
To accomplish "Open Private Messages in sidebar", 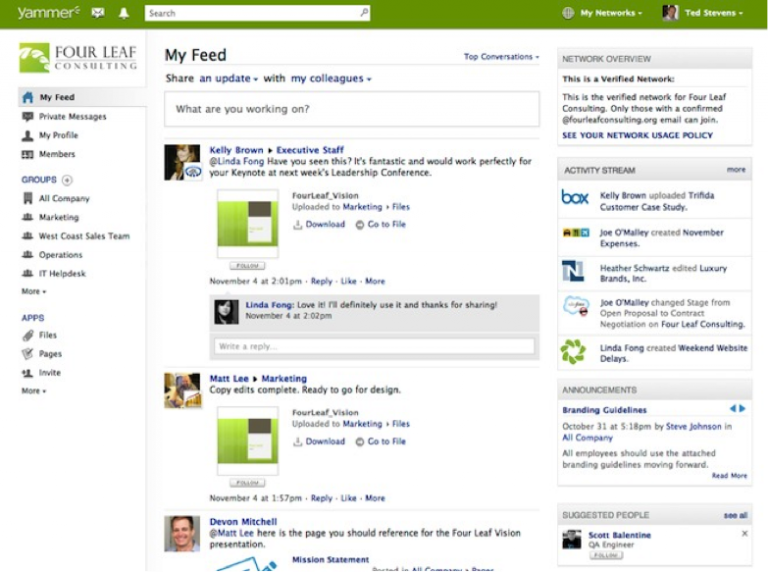I will pyautogui.click(x=72, y=117).
